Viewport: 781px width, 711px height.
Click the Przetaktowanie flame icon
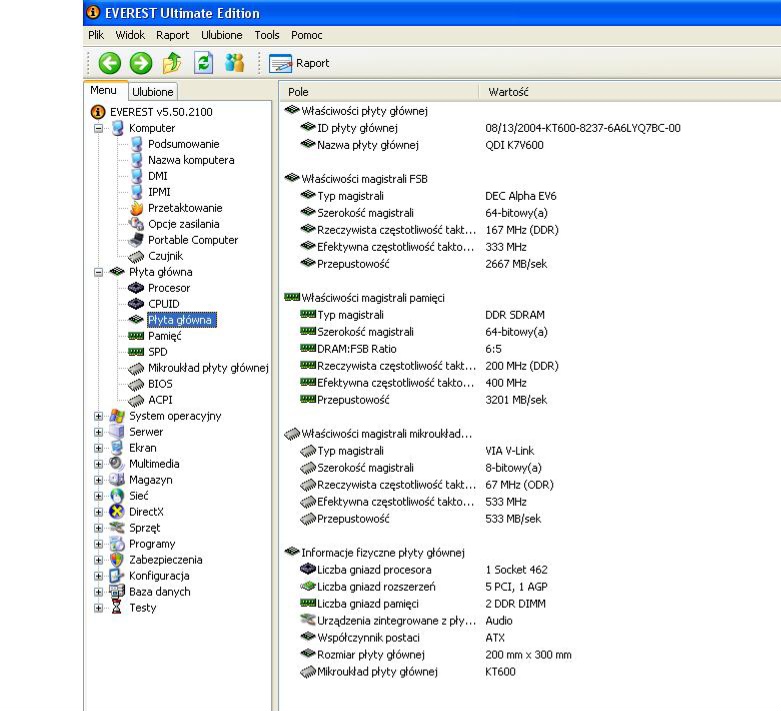(x=136, y=208)
